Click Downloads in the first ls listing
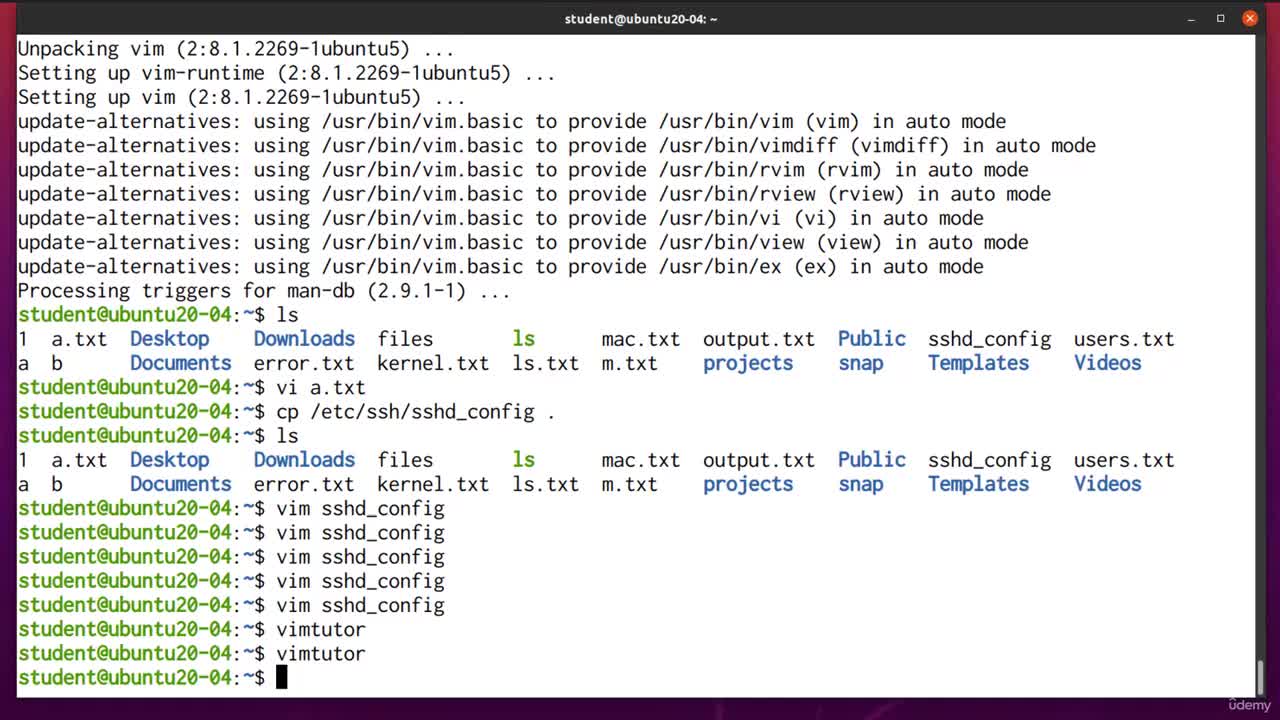 point(304,339)
